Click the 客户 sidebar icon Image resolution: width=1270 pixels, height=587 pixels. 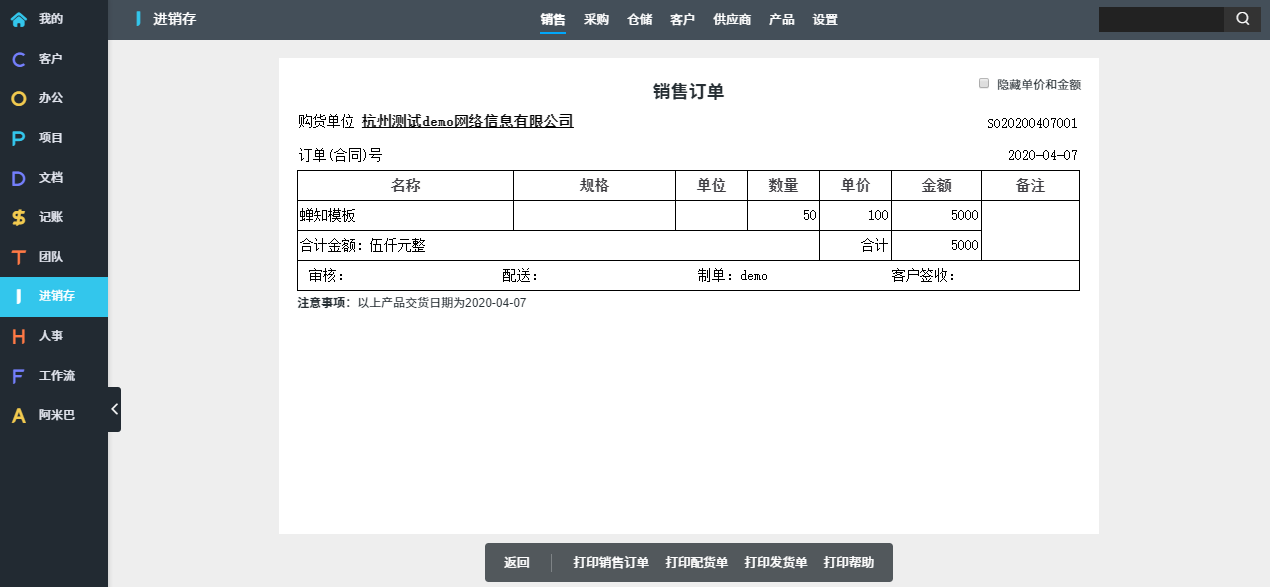[19, 59]
